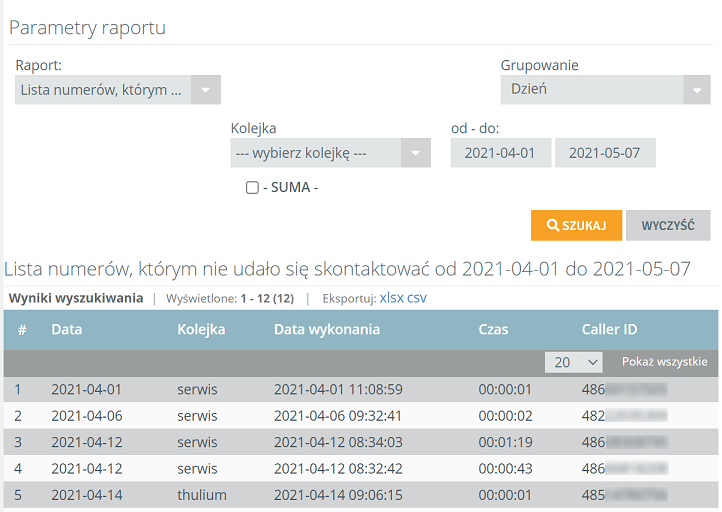Open the page size dropdown showing 20
This screenshot has width=722, height=512.
[574, 362]
